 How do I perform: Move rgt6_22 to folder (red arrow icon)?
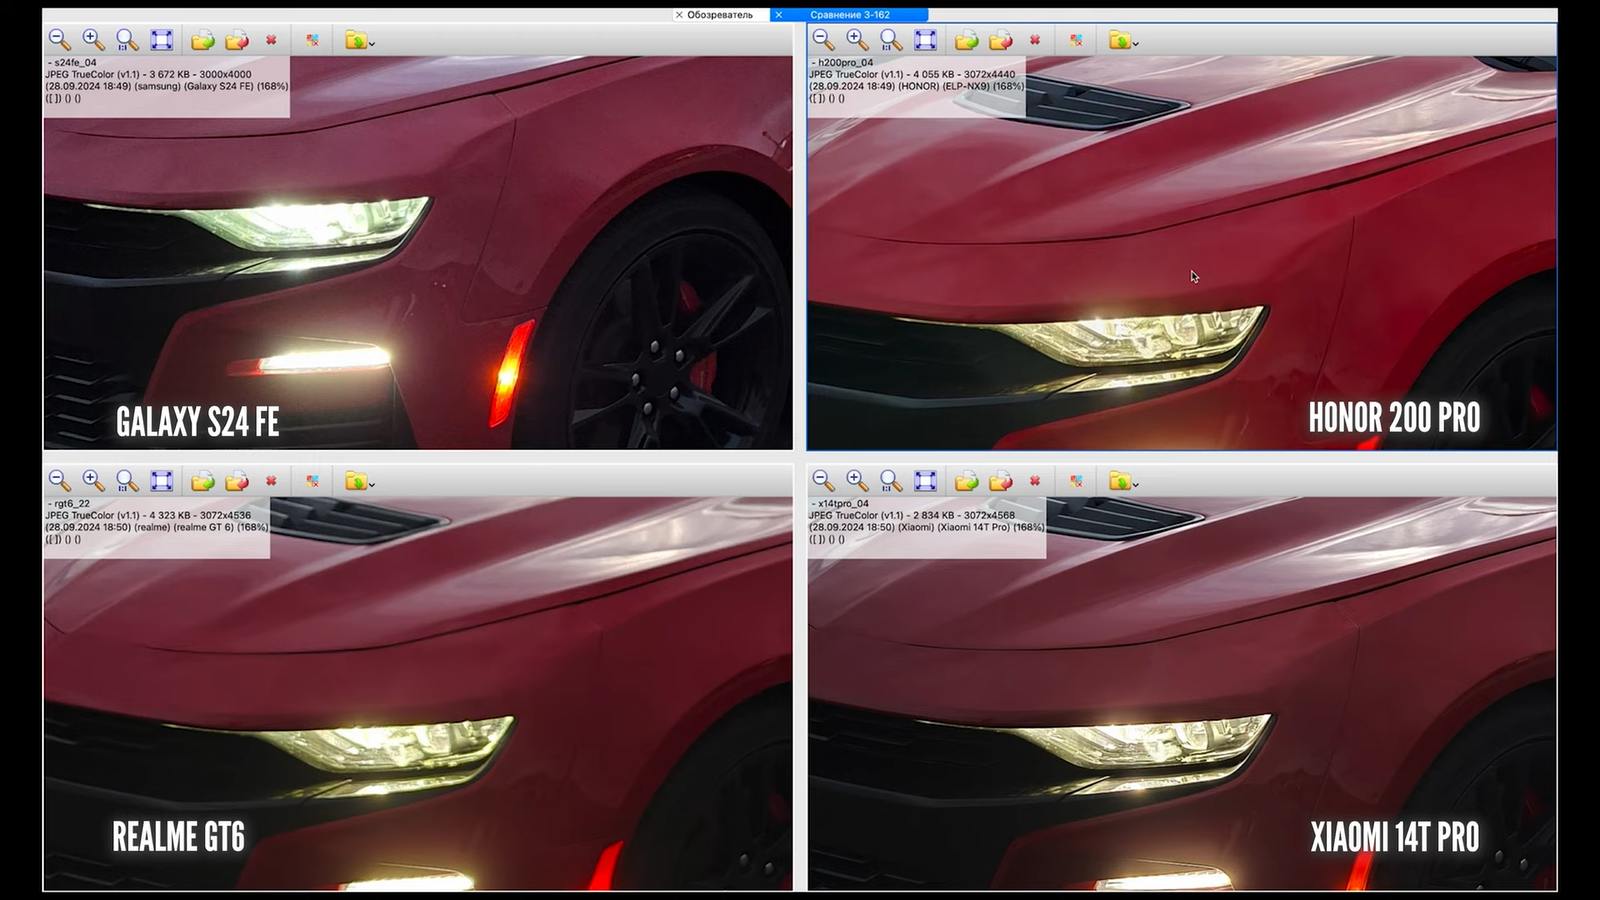point(237,481)
